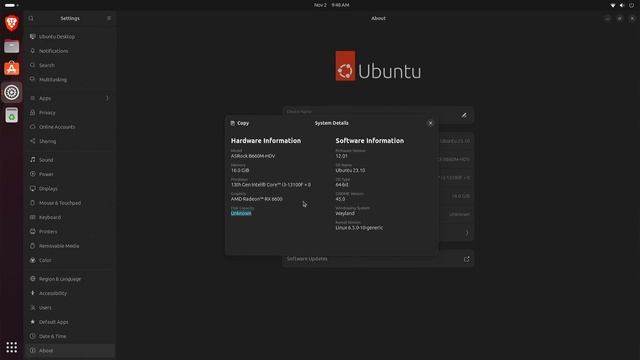Select Online Accounts in sidebar
The image size is (640, 360).
coord(70,127)
